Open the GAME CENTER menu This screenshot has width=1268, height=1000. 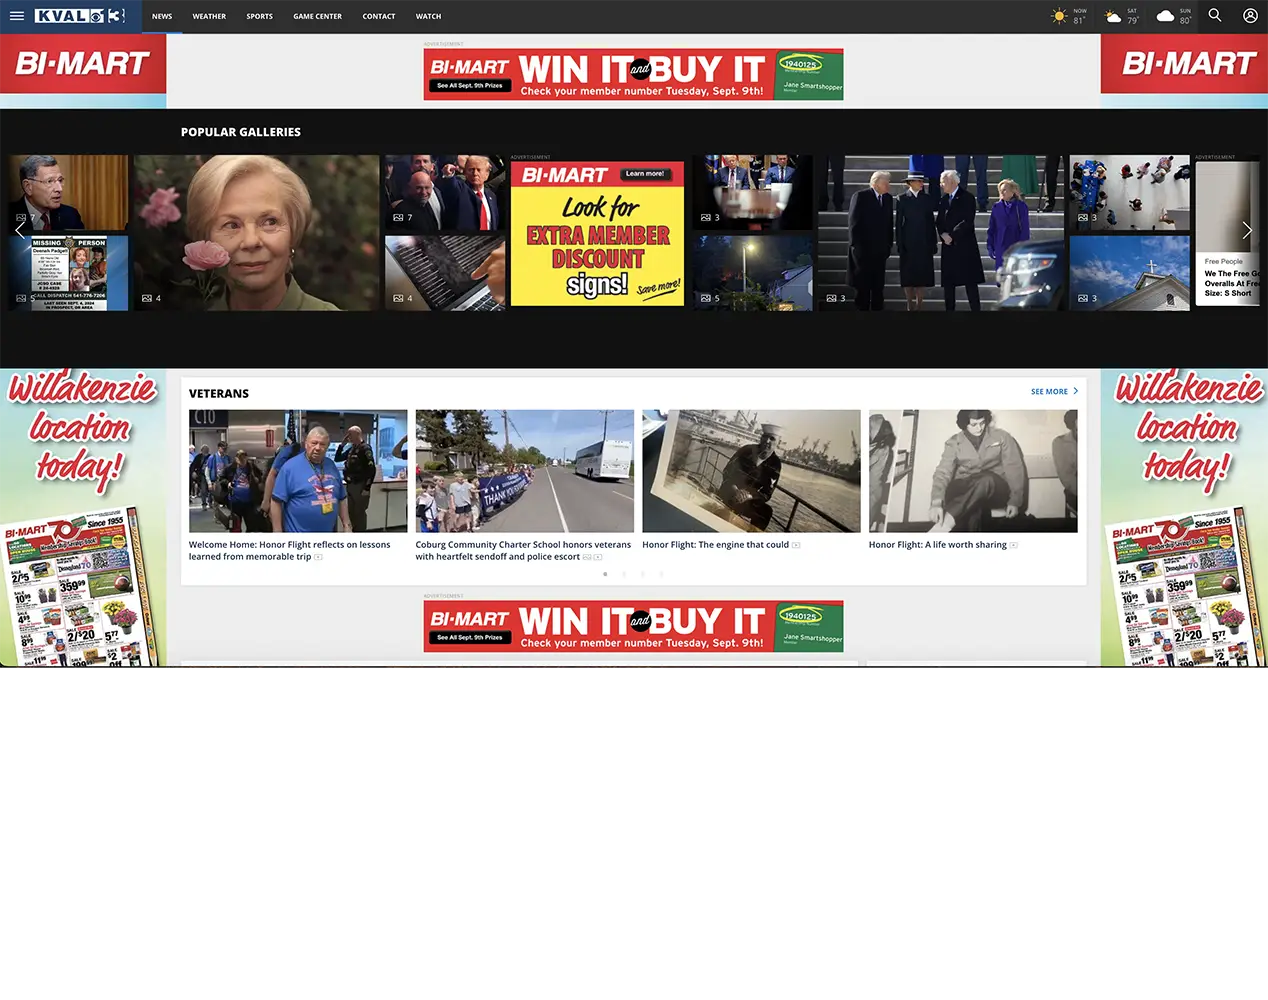(318, 16)
